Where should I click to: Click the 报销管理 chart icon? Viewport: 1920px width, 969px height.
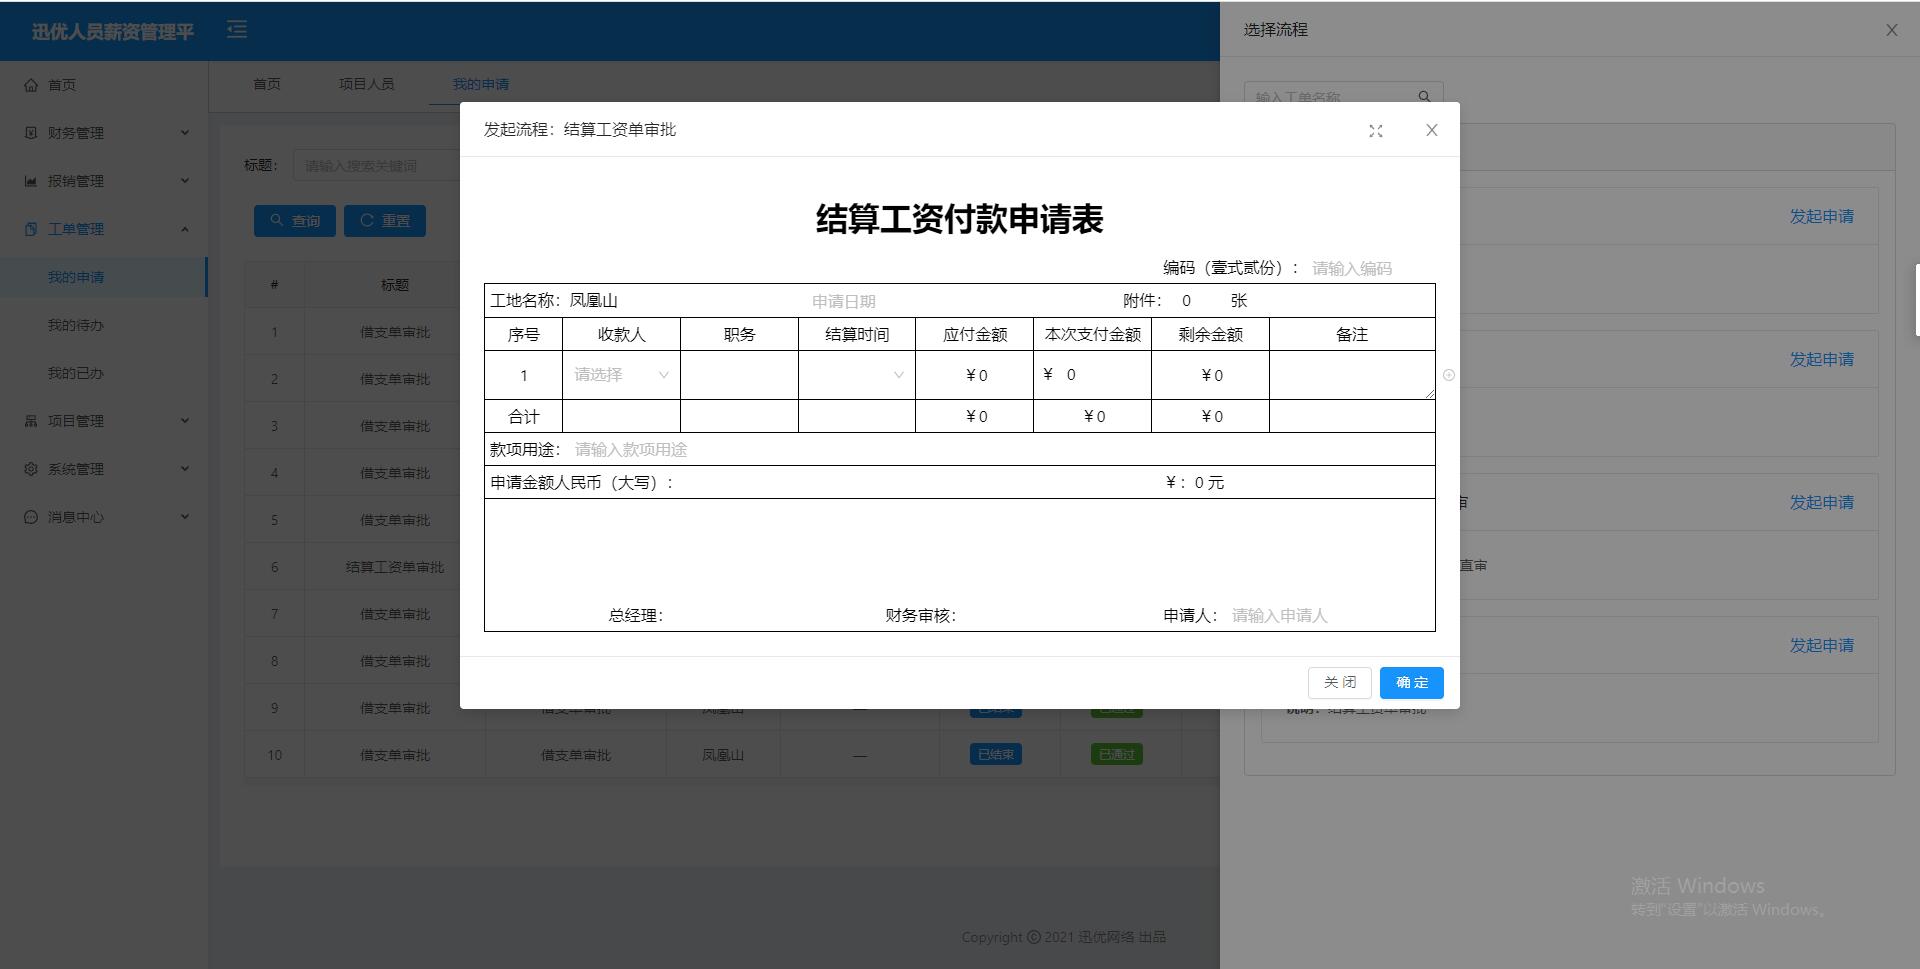pyautogui.click(x=30, y=180)
